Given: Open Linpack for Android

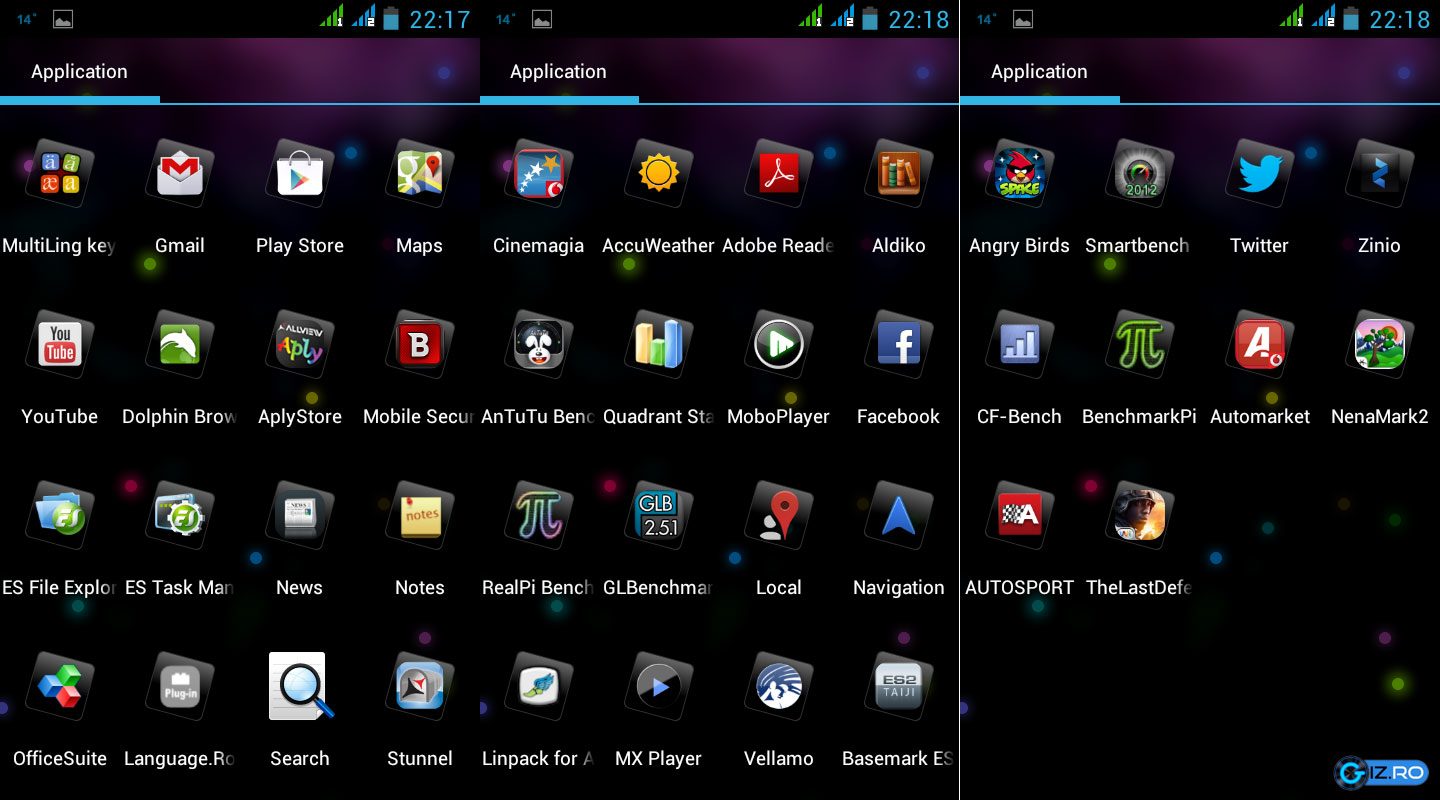Looking at the screenshot, I should pos(539,686).
